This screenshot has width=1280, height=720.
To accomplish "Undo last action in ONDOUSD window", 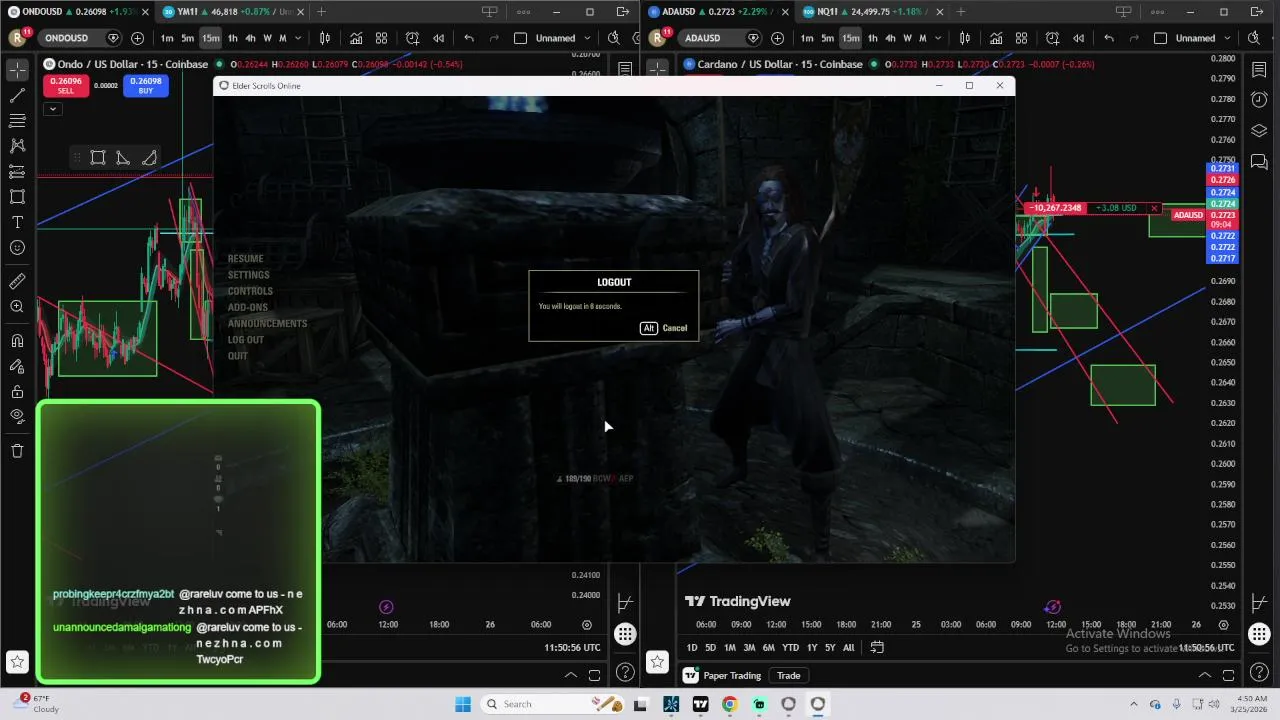I will pyautogui.click(x=469, y=38).
